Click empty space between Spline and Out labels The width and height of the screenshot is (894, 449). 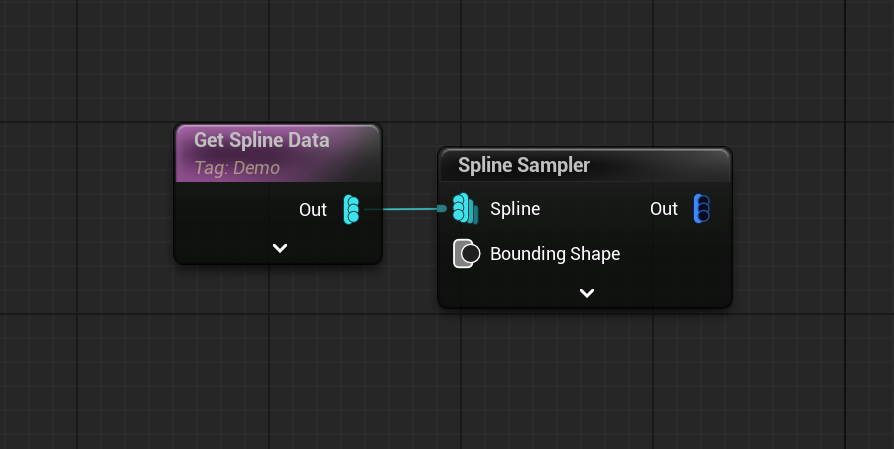595,209
